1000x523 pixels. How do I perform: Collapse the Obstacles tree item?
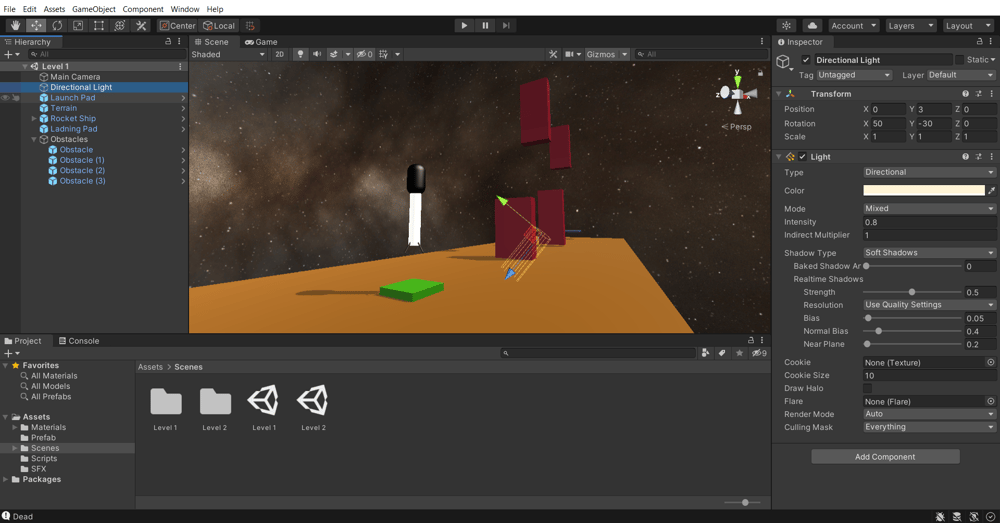pyautogui.click(x=34, y=139)
